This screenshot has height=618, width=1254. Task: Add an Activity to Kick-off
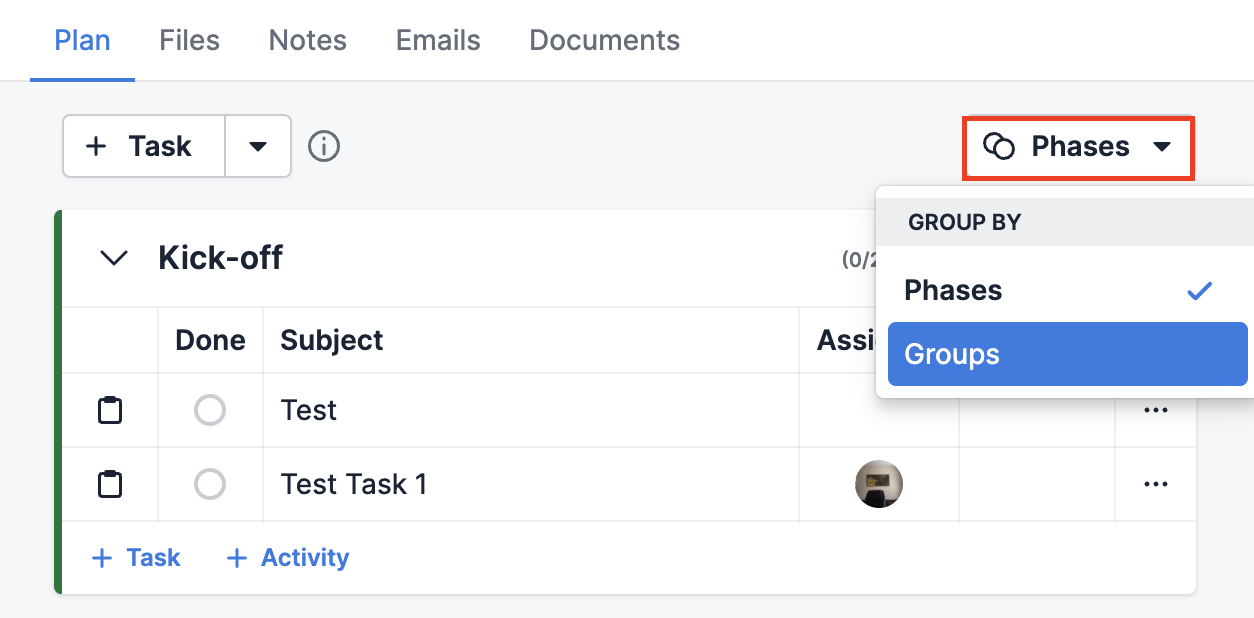[287, 557]
